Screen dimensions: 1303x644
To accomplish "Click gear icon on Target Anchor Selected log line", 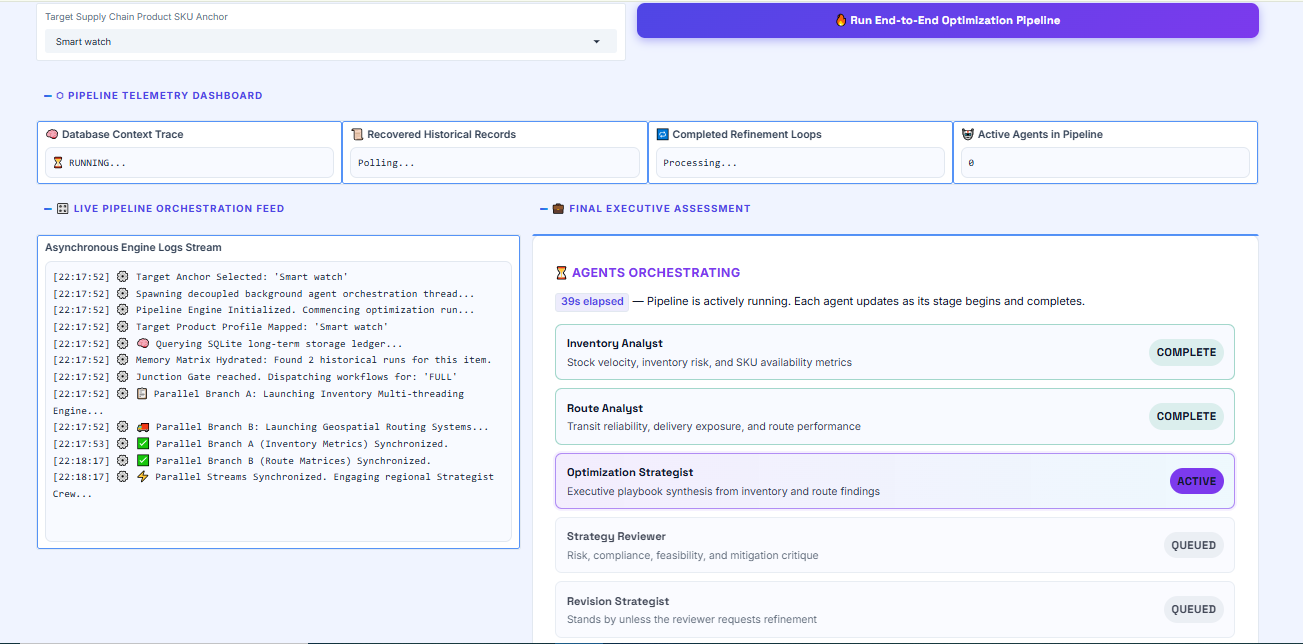I will (123, 277).
